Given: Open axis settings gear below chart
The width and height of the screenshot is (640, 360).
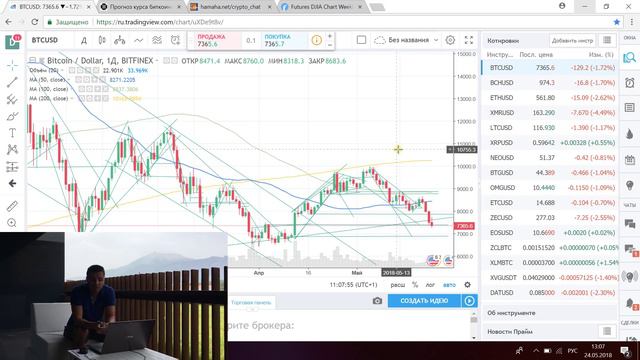Looking at the screenshot, I should [x=467, y=284].
